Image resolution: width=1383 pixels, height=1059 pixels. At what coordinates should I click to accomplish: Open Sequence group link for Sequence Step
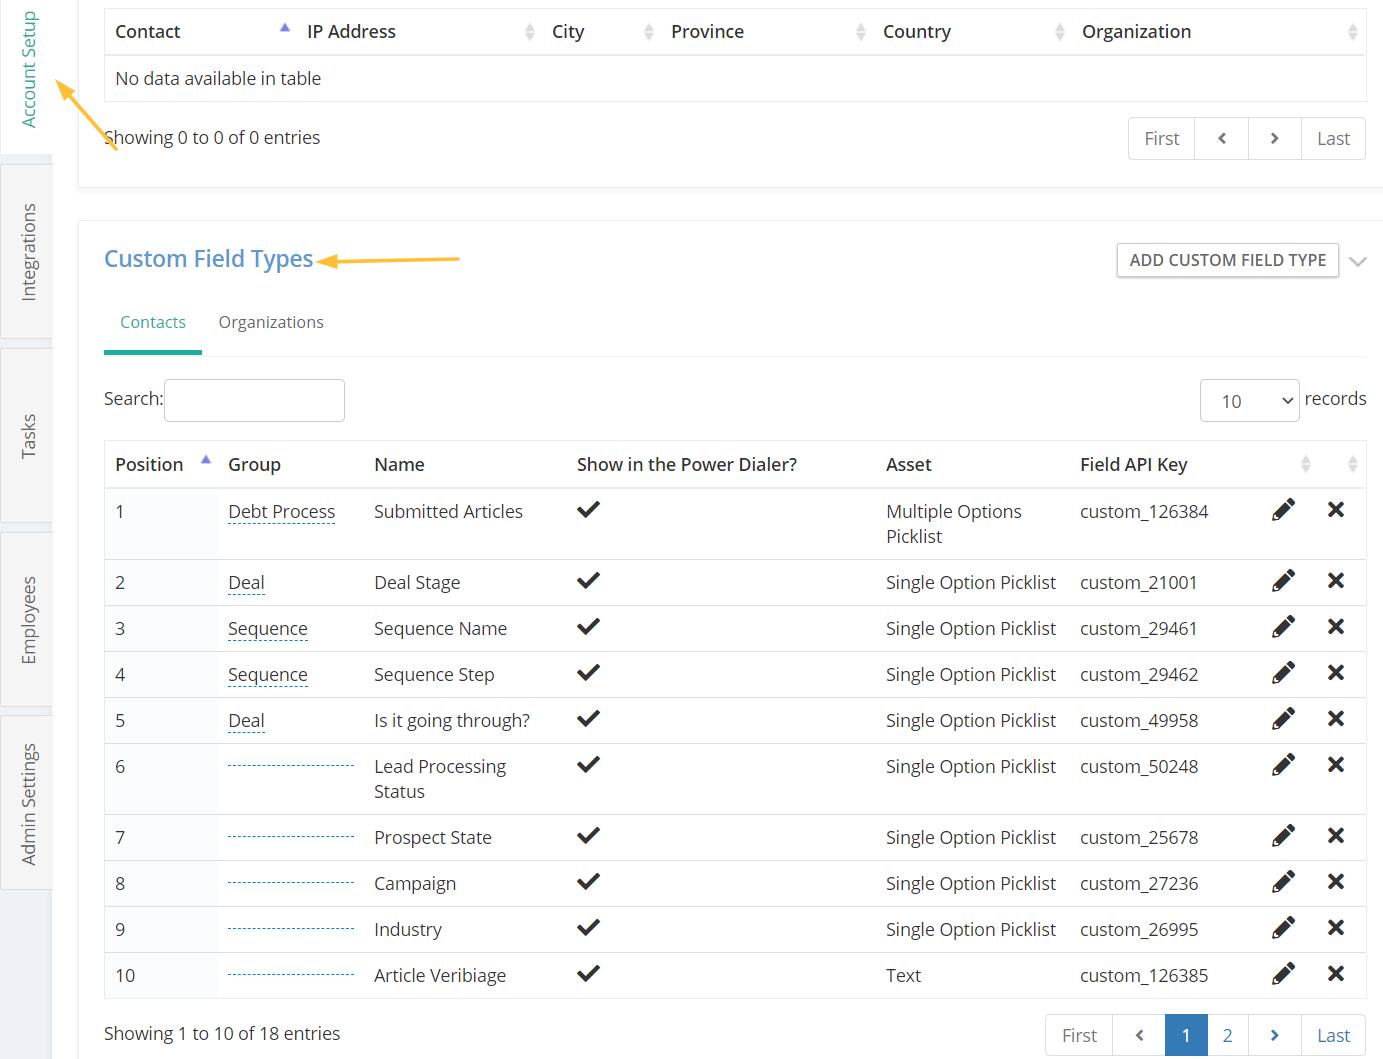[x=267, y=675]
